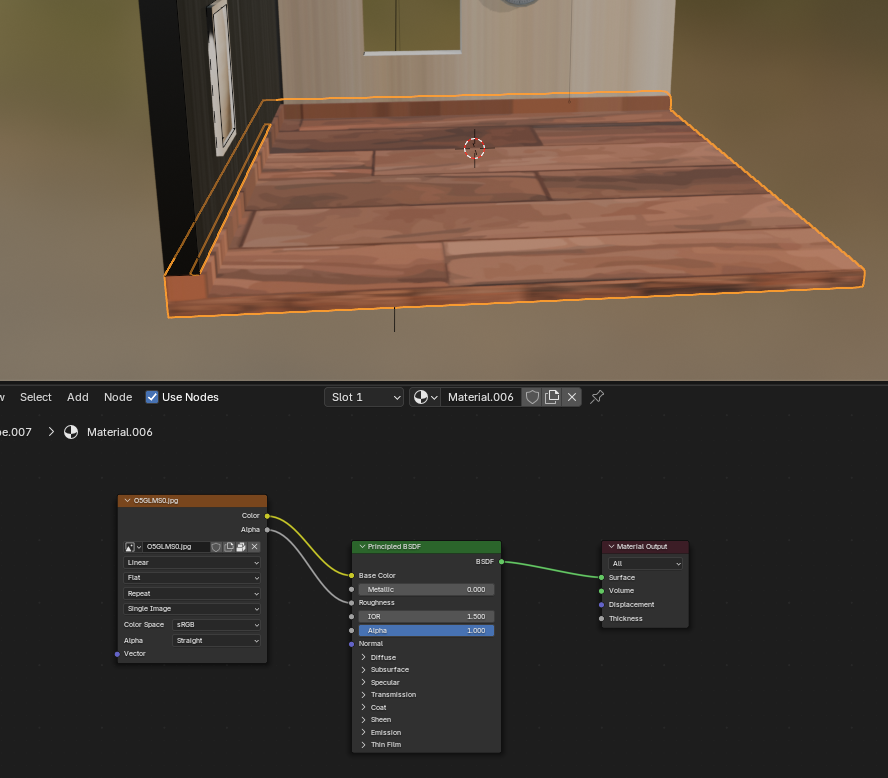Click the Displacement input socket
888x778 pixels.
601,605
